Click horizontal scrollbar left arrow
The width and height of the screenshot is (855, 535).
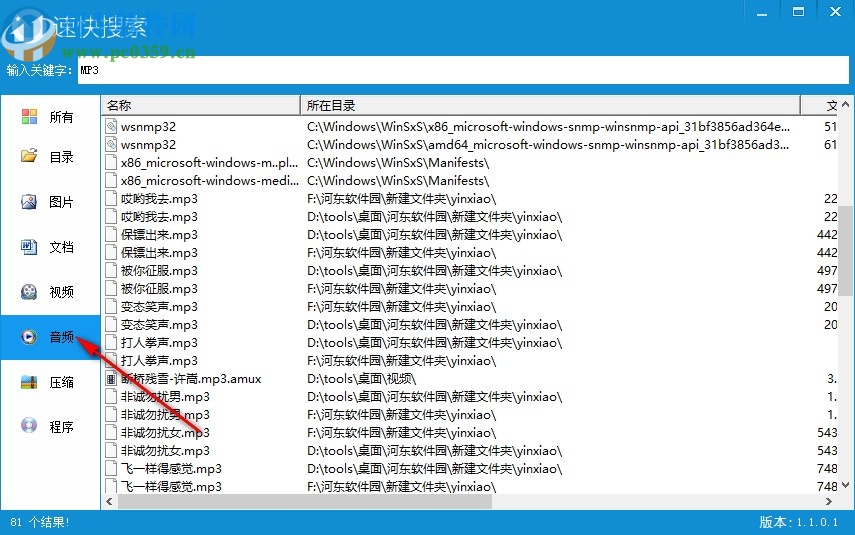pos(109,501)
